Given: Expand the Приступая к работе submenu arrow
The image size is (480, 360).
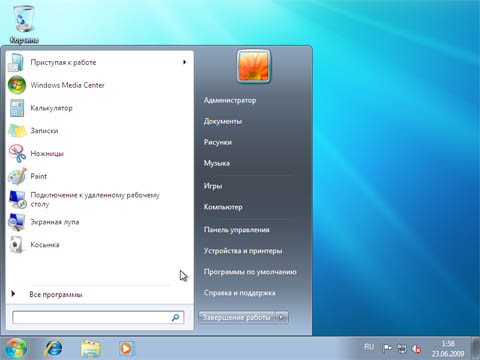Looking at the screenshot, I should [x=184, y=62].
